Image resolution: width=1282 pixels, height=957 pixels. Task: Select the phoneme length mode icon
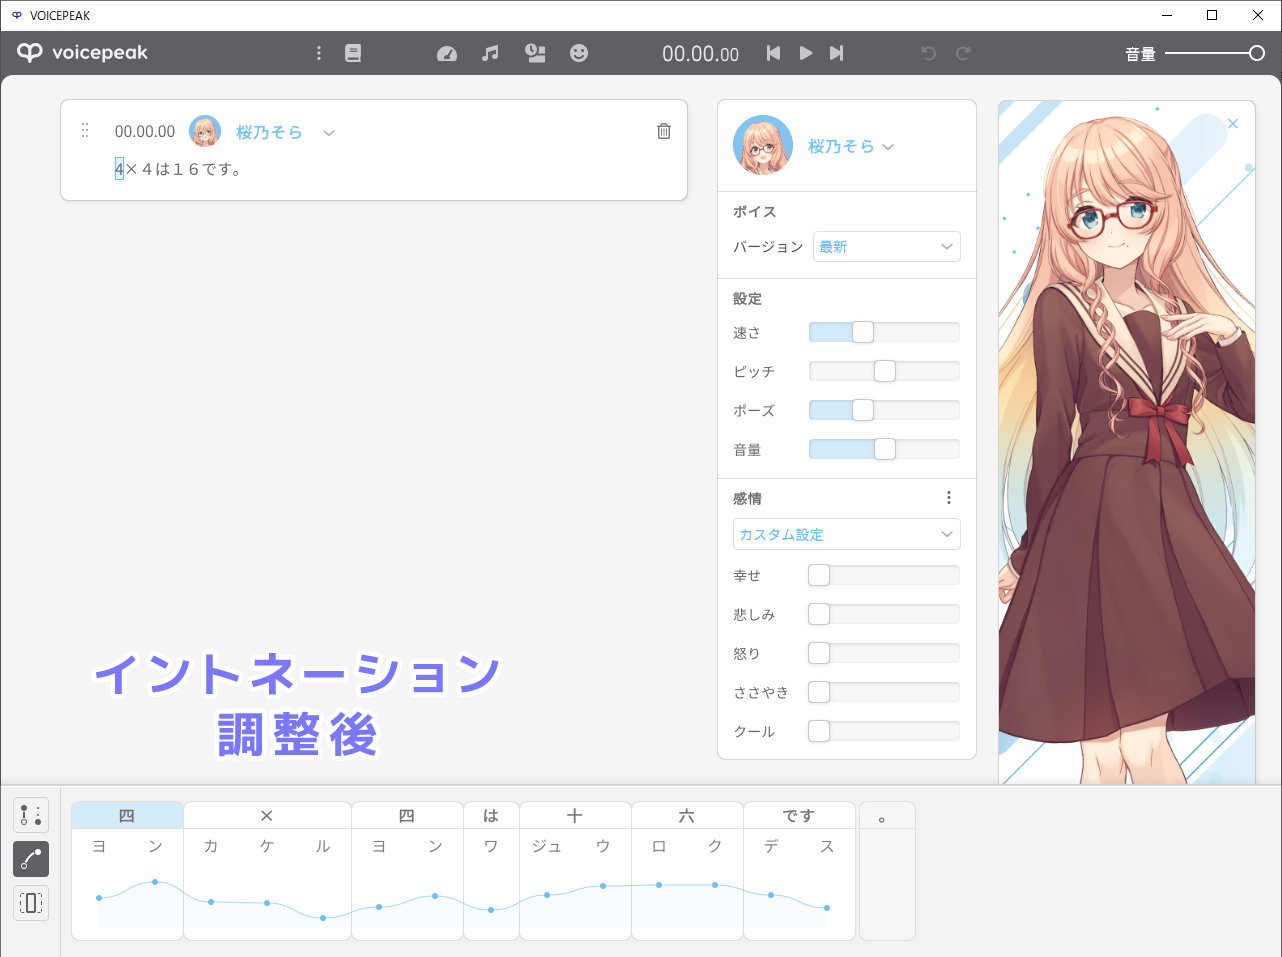[x=31, y=903]
